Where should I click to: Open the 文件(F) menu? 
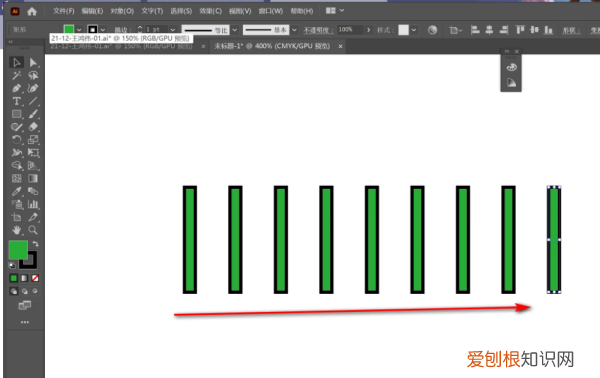pyautogui.click(x=64, y=11)
